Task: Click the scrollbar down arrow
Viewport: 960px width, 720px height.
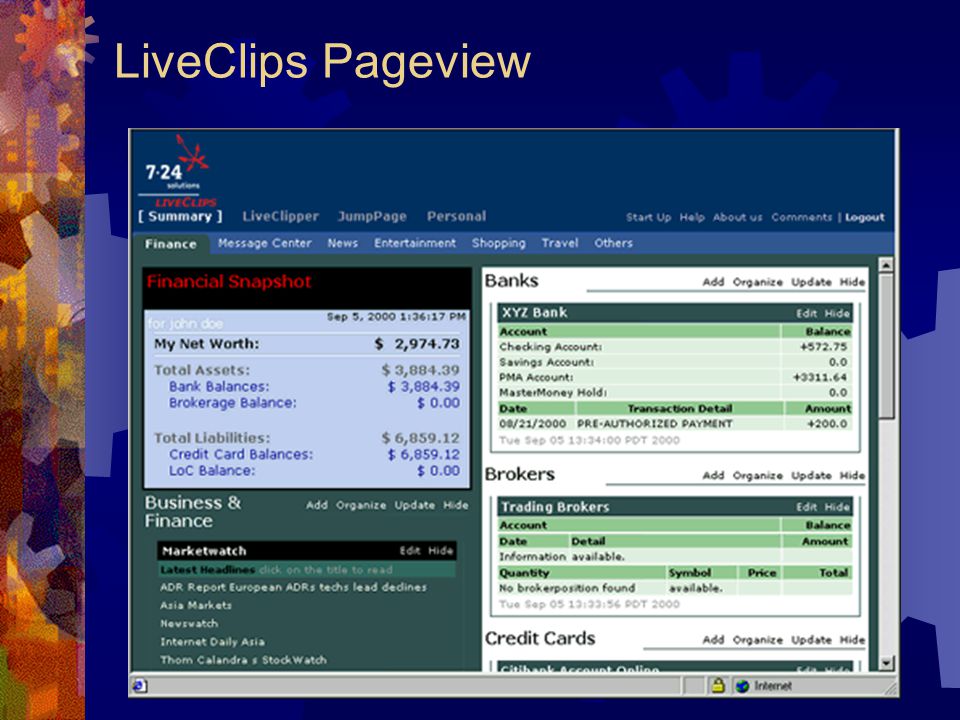Action: click(x=886, y=663)
